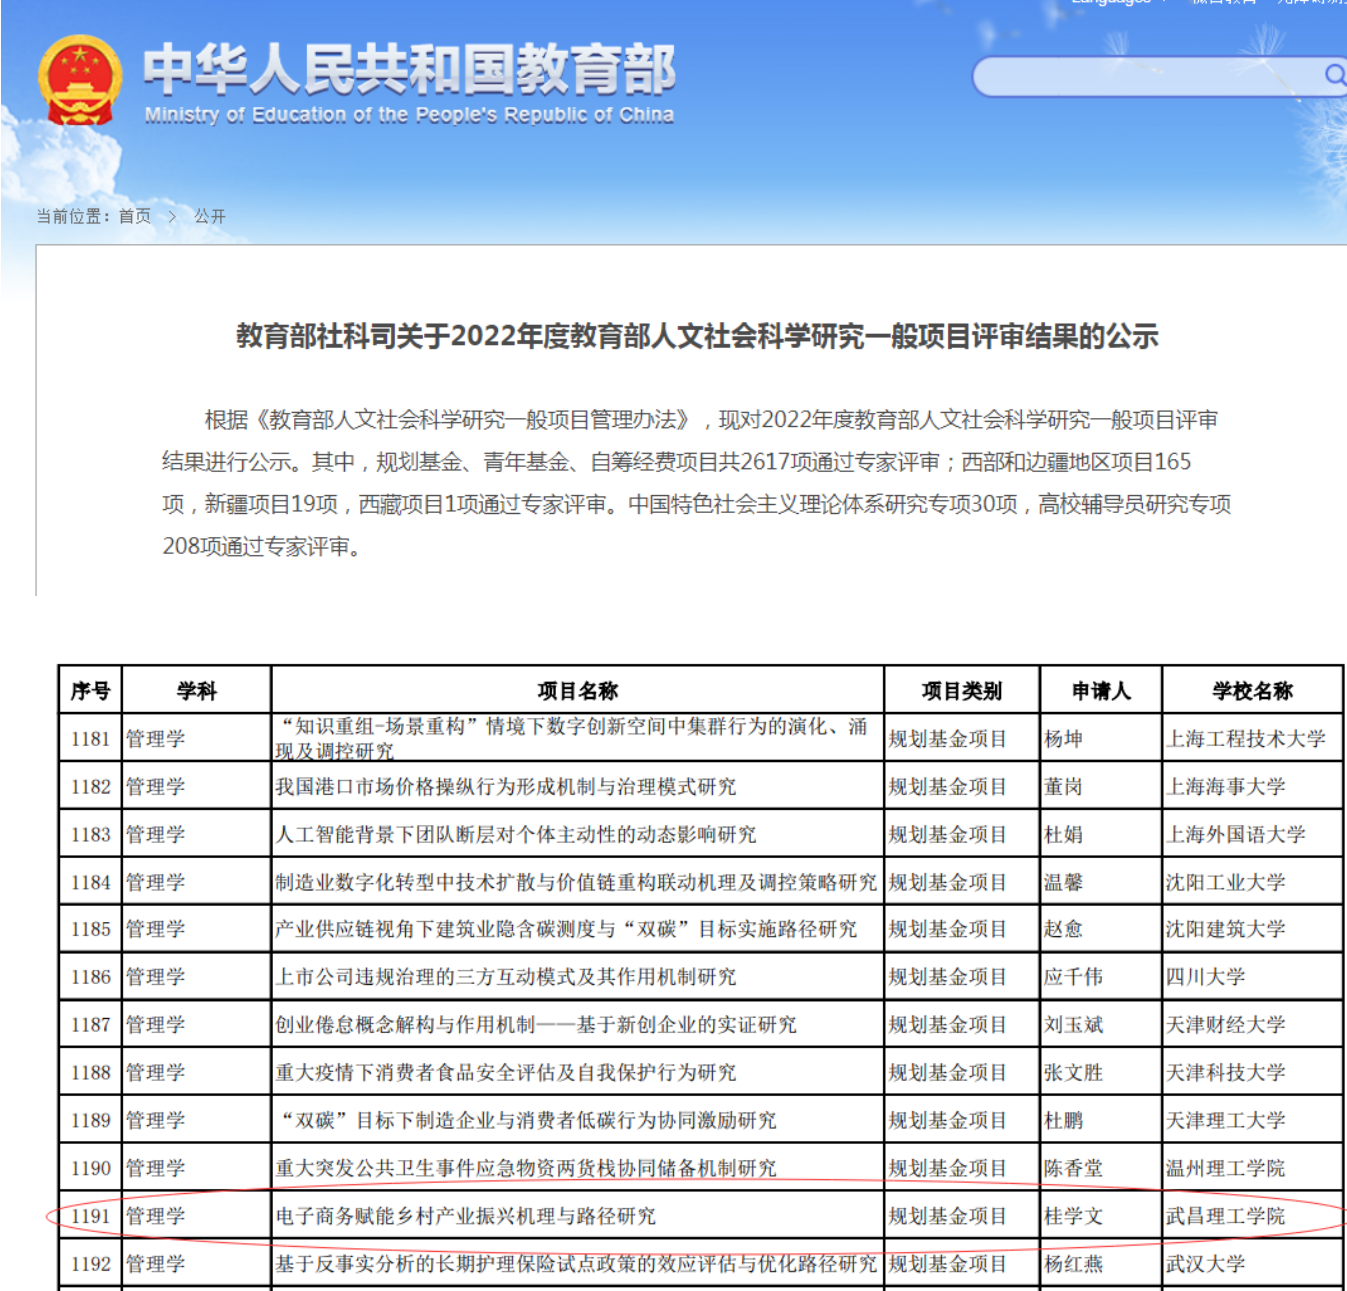The height and width of the screenshot is (1291, 1347).
Task: Click the breadcrumb arrow after 首页
Action: click(x=172, y=216)
